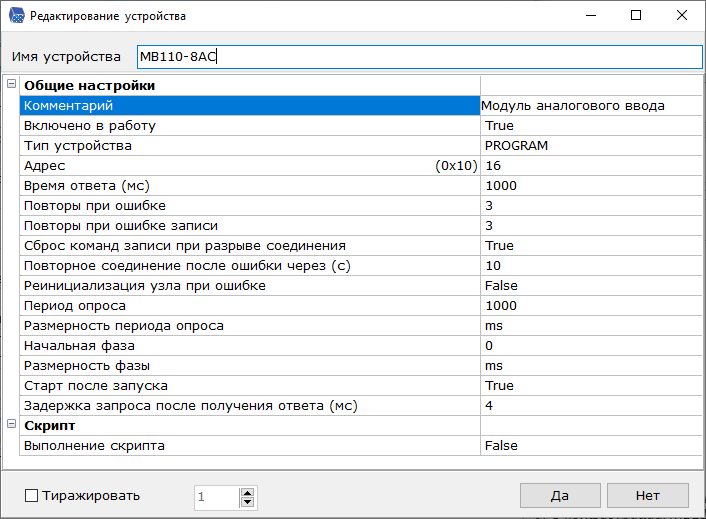Screen dimensions: 706x519
Task: Select the Размерность фазы row
Action: point(250,366)
